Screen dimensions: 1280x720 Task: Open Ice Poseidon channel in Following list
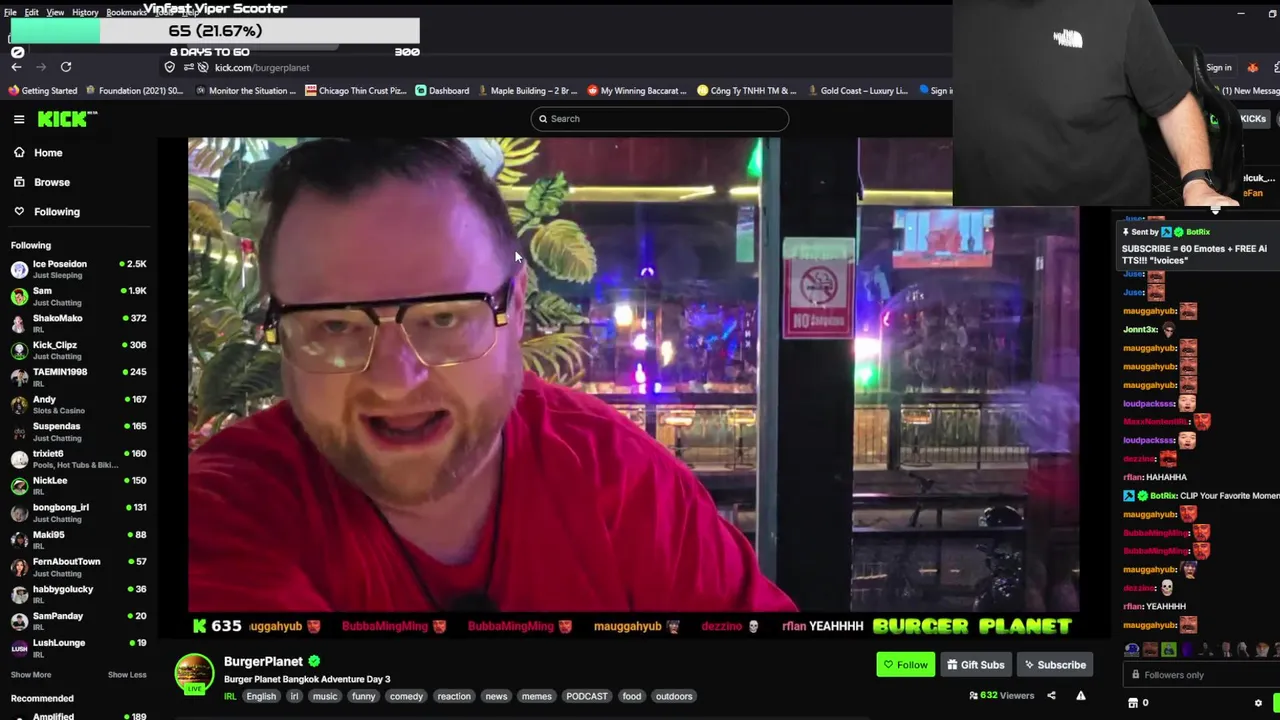tap(78, 269)
